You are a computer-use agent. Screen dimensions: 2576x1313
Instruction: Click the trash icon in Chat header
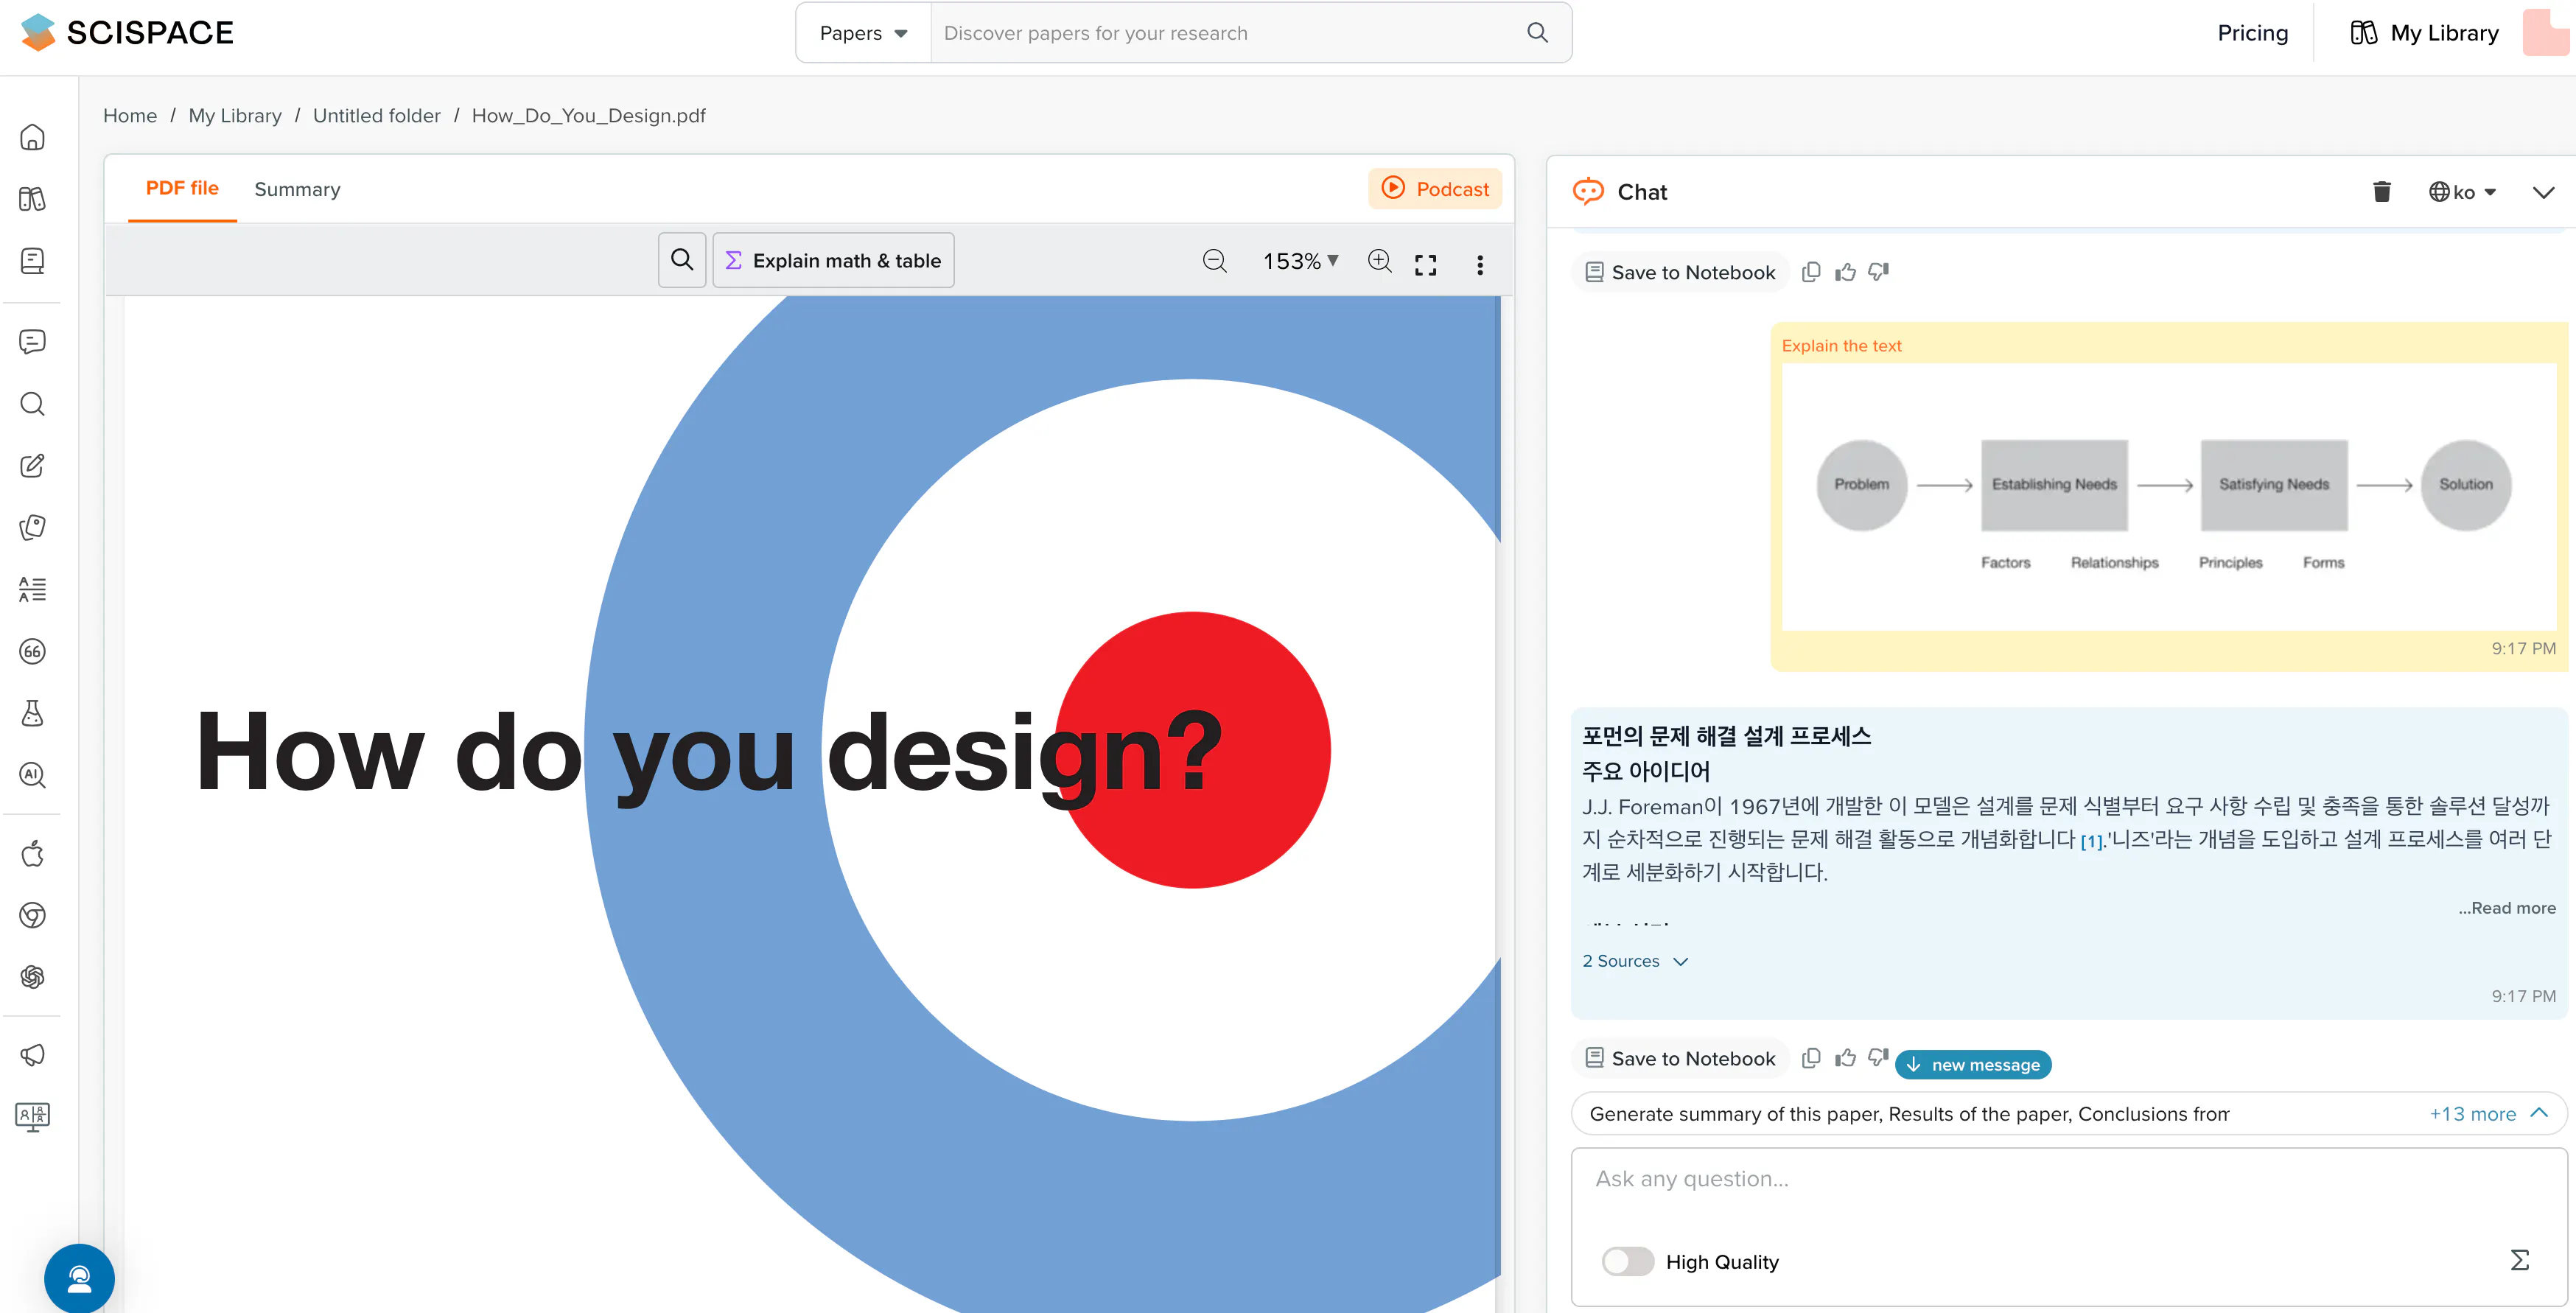pos(2381,191)
